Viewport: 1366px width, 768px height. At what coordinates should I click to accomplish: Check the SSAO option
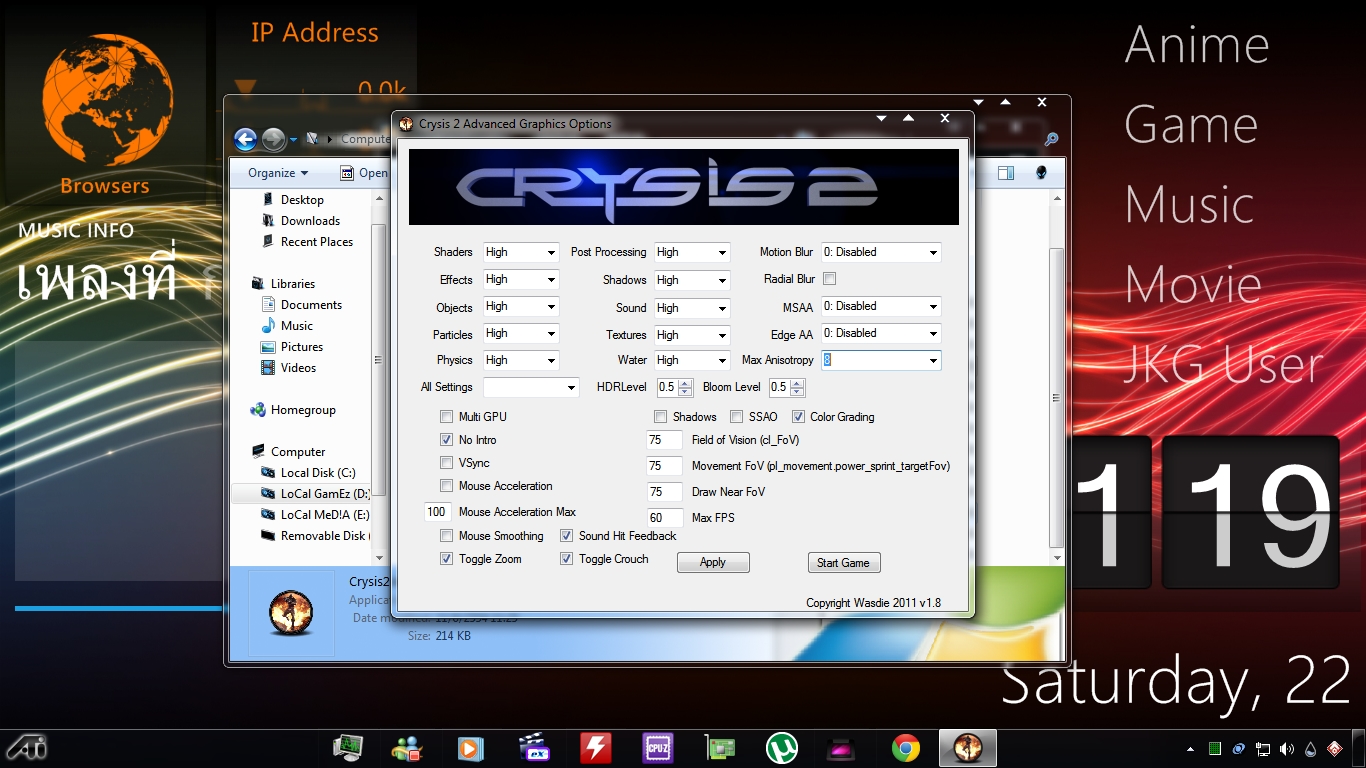[x=736, y=417]
